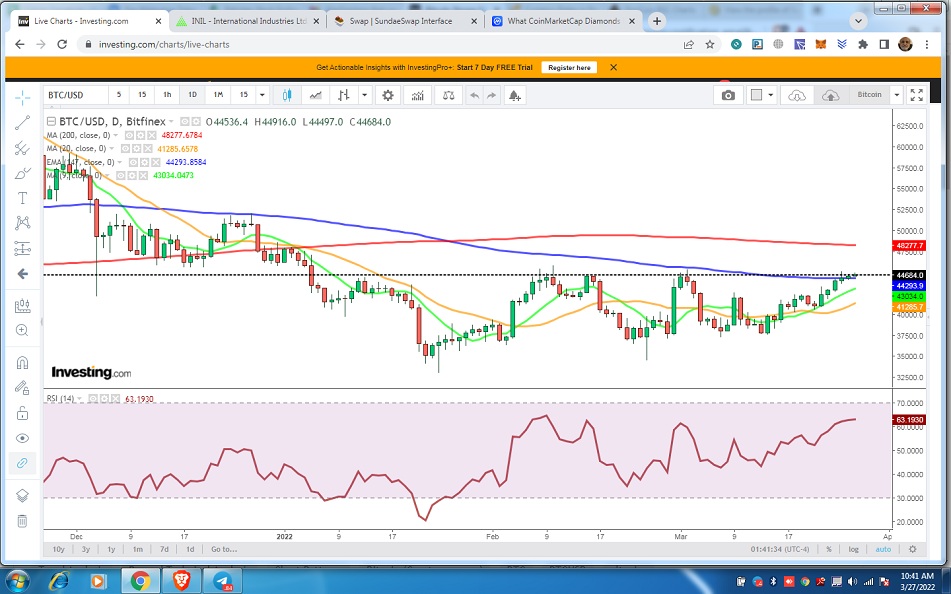Remove the MA 200 indicator X icon
The image size is (951, 594).
[151, 135]
